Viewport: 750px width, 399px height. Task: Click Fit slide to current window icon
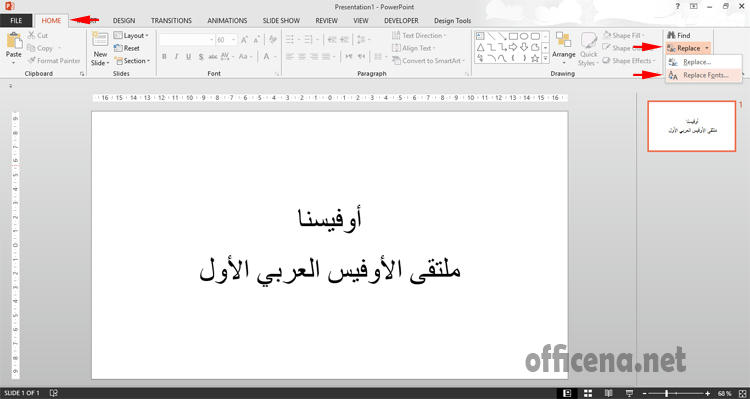pos(742,393)
